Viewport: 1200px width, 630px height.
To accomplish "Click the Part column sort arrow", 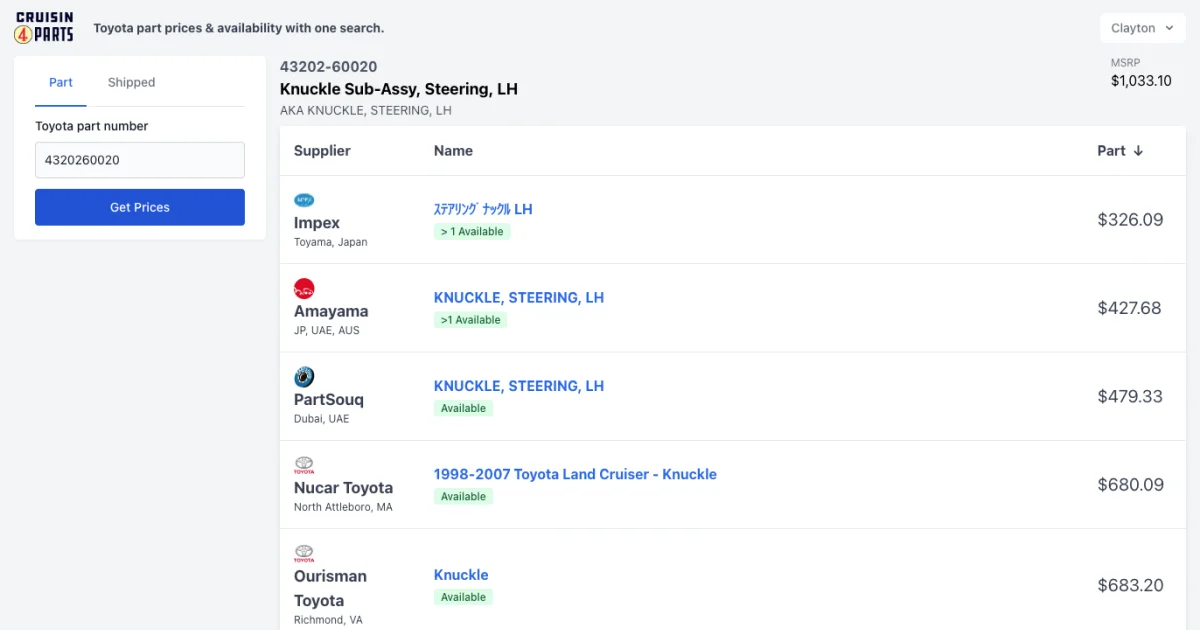I will coord(1138,151).
